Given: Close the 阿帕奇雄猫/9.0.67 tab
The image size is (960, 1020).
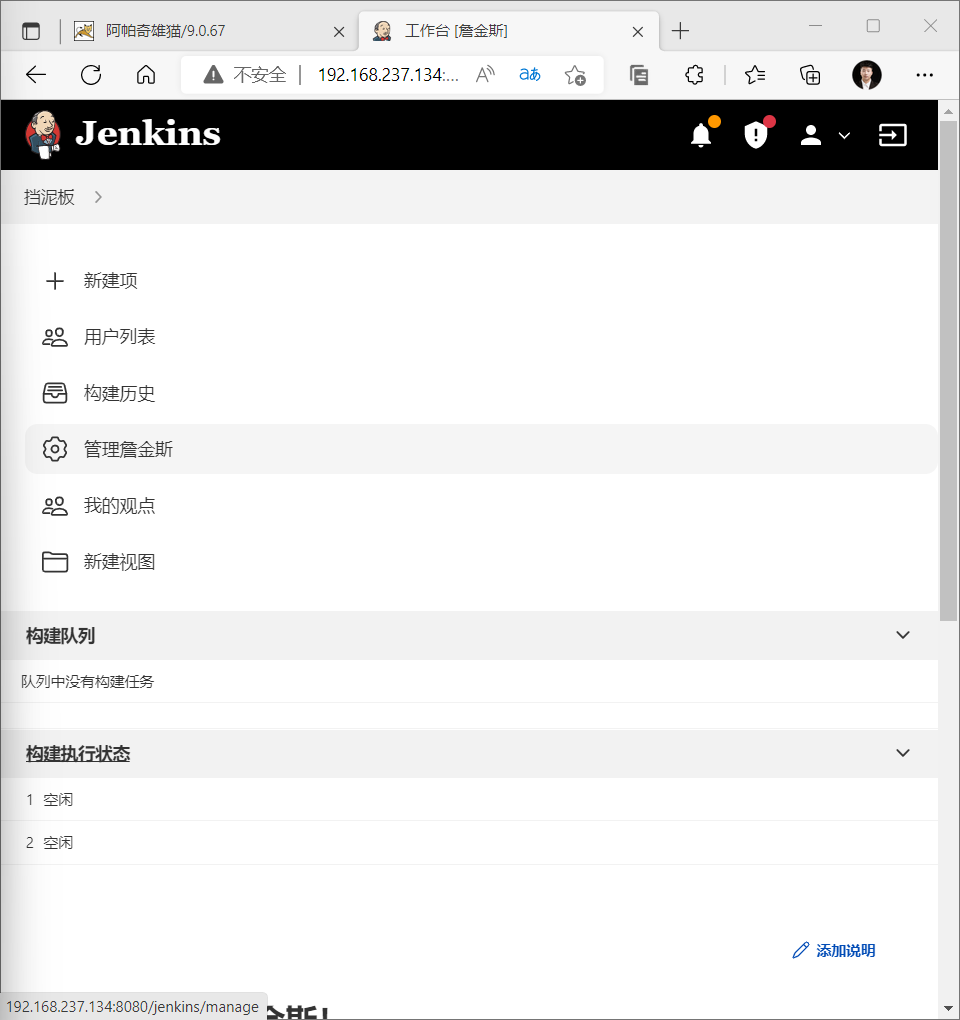Looking at the screenshot, I should tap(339, 32).
